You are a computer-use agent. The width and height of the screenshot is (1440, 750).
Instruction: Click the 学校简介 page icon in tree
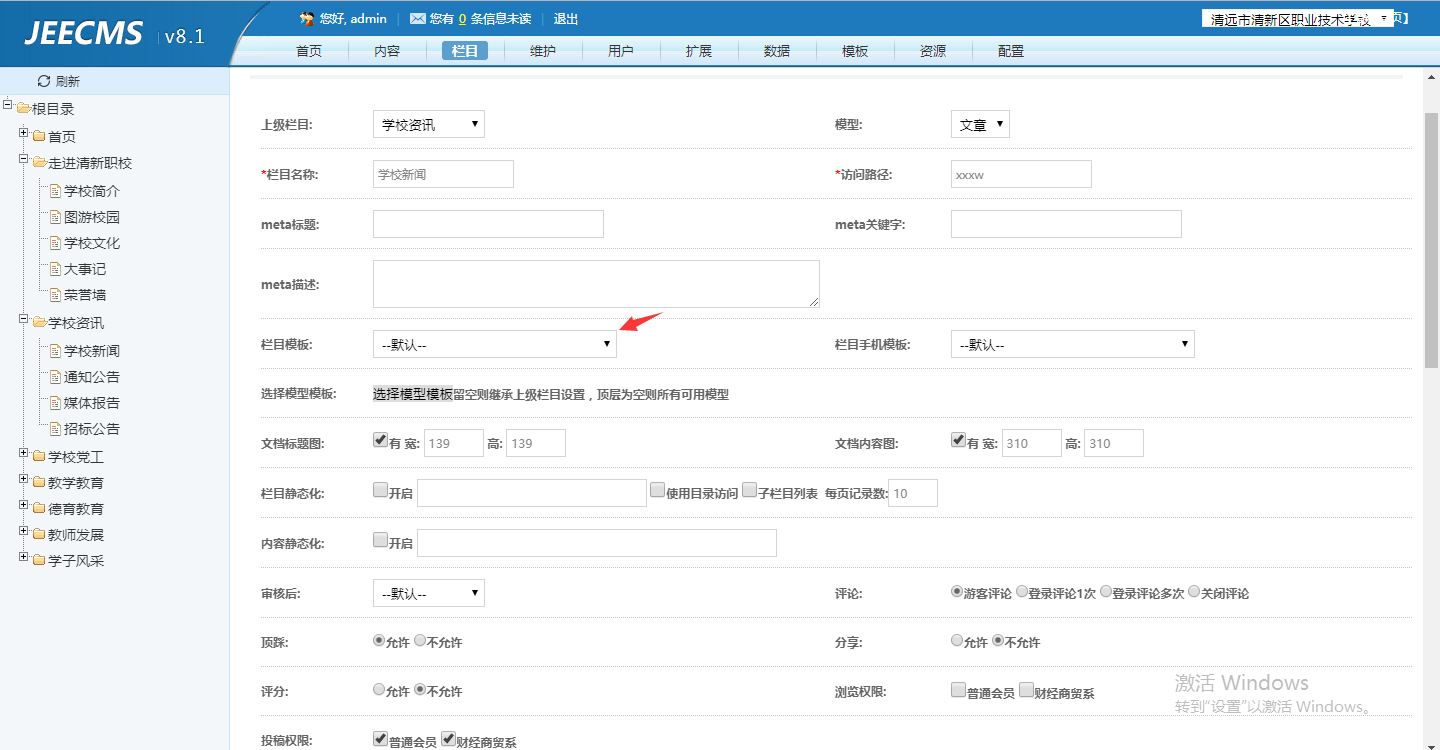point(56,191)
